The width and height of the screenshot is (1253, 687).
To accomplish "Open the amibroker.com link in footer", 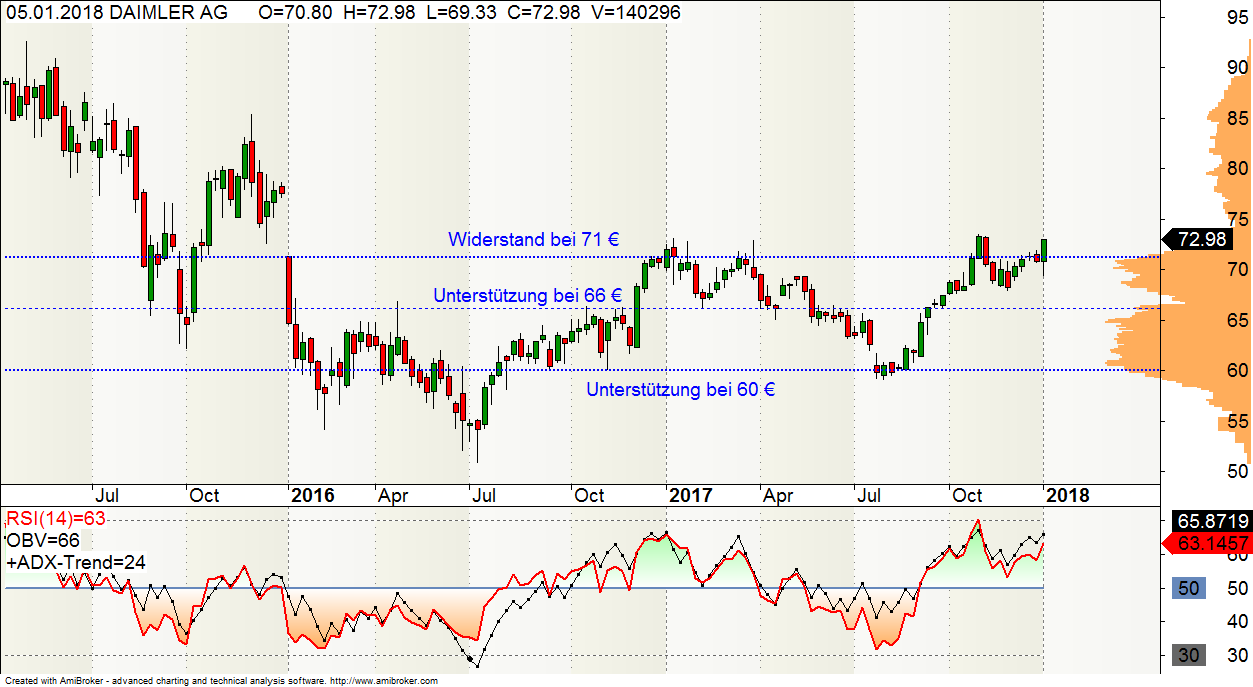I will (x=383, y=681).
